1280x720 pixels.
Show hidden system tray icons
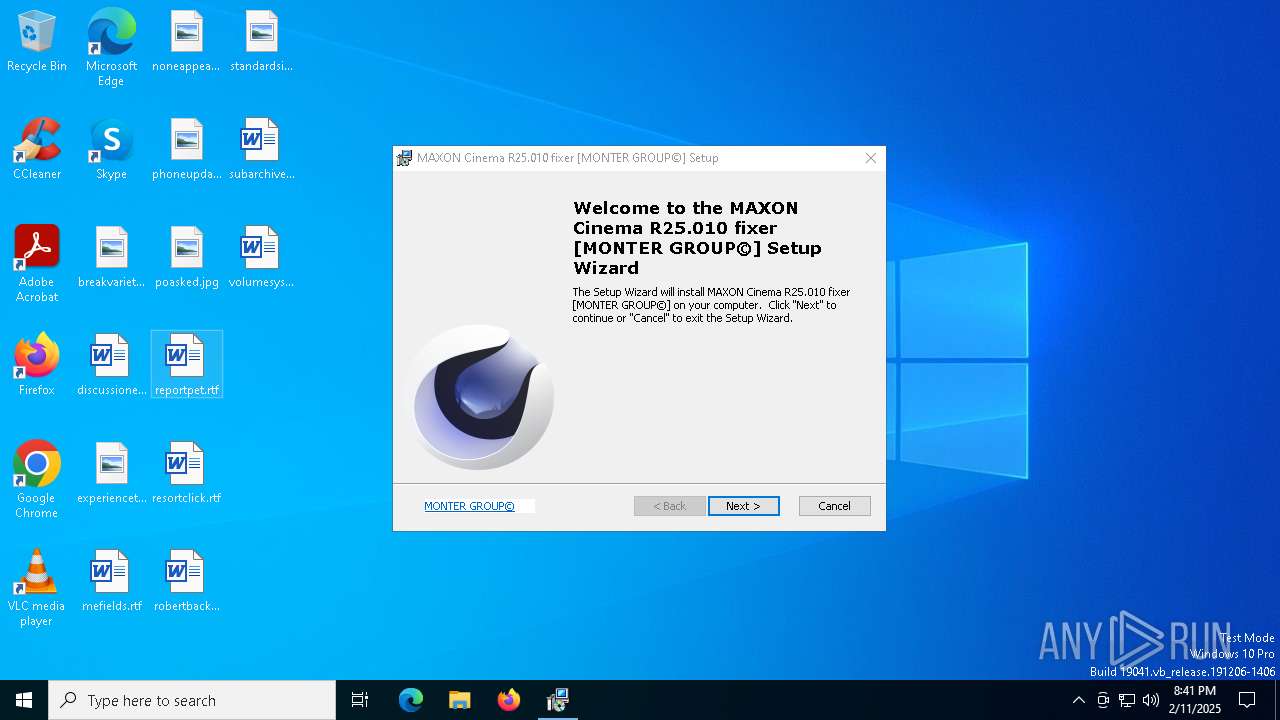[1078, 700]
